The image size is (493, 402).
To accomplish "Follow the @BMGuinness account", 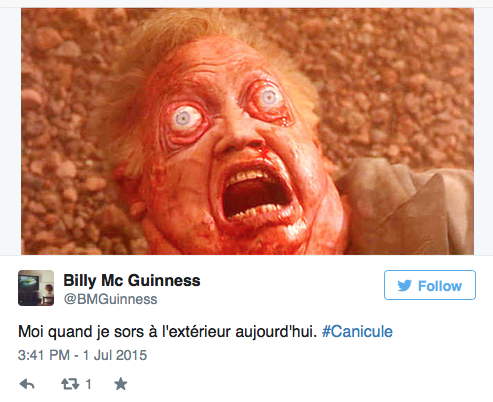I will click(x=430, y=285).
